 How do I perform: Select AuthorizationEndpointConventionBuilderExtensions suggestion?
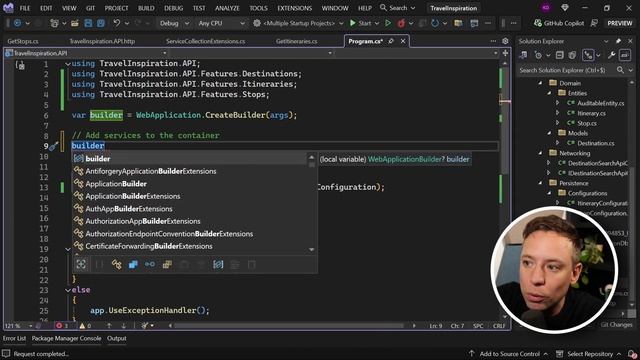[x=190, y=234]
